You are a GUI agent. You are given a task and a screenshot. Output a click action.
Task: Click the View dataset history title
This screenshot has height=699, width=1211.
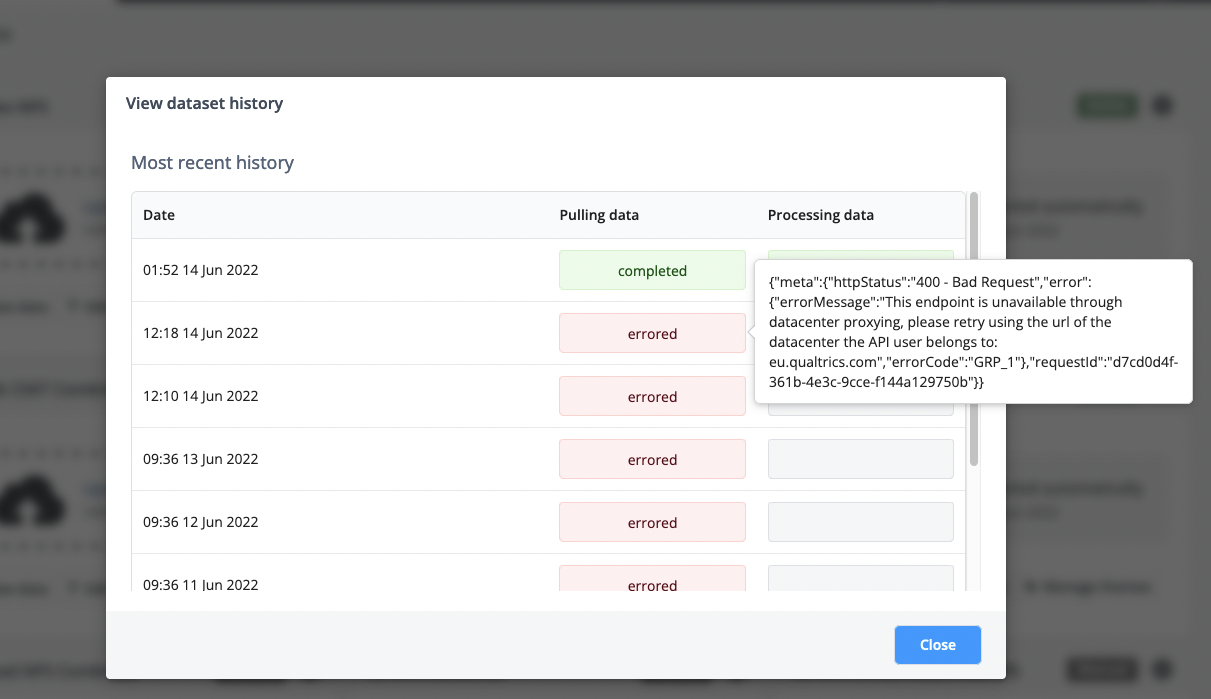click(204, 103)
